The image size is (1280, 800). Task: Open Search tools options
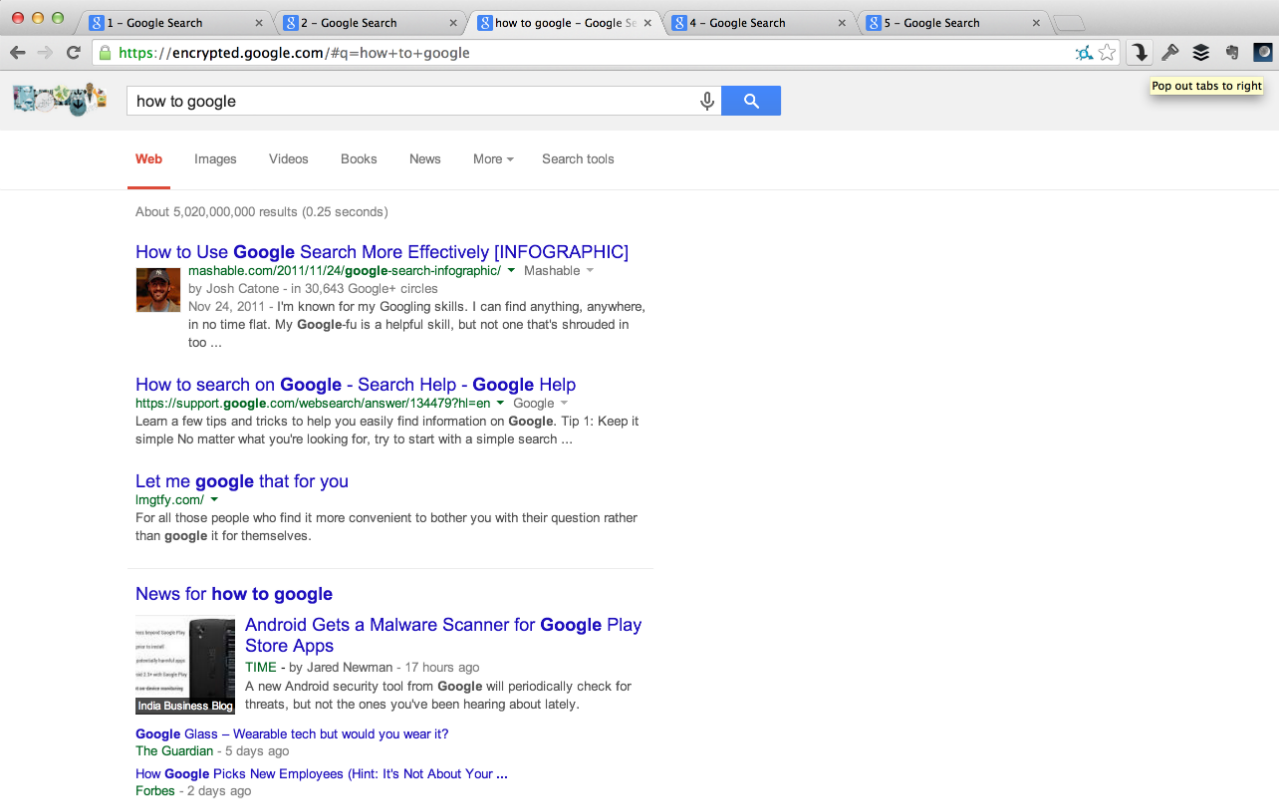point(578,159)
